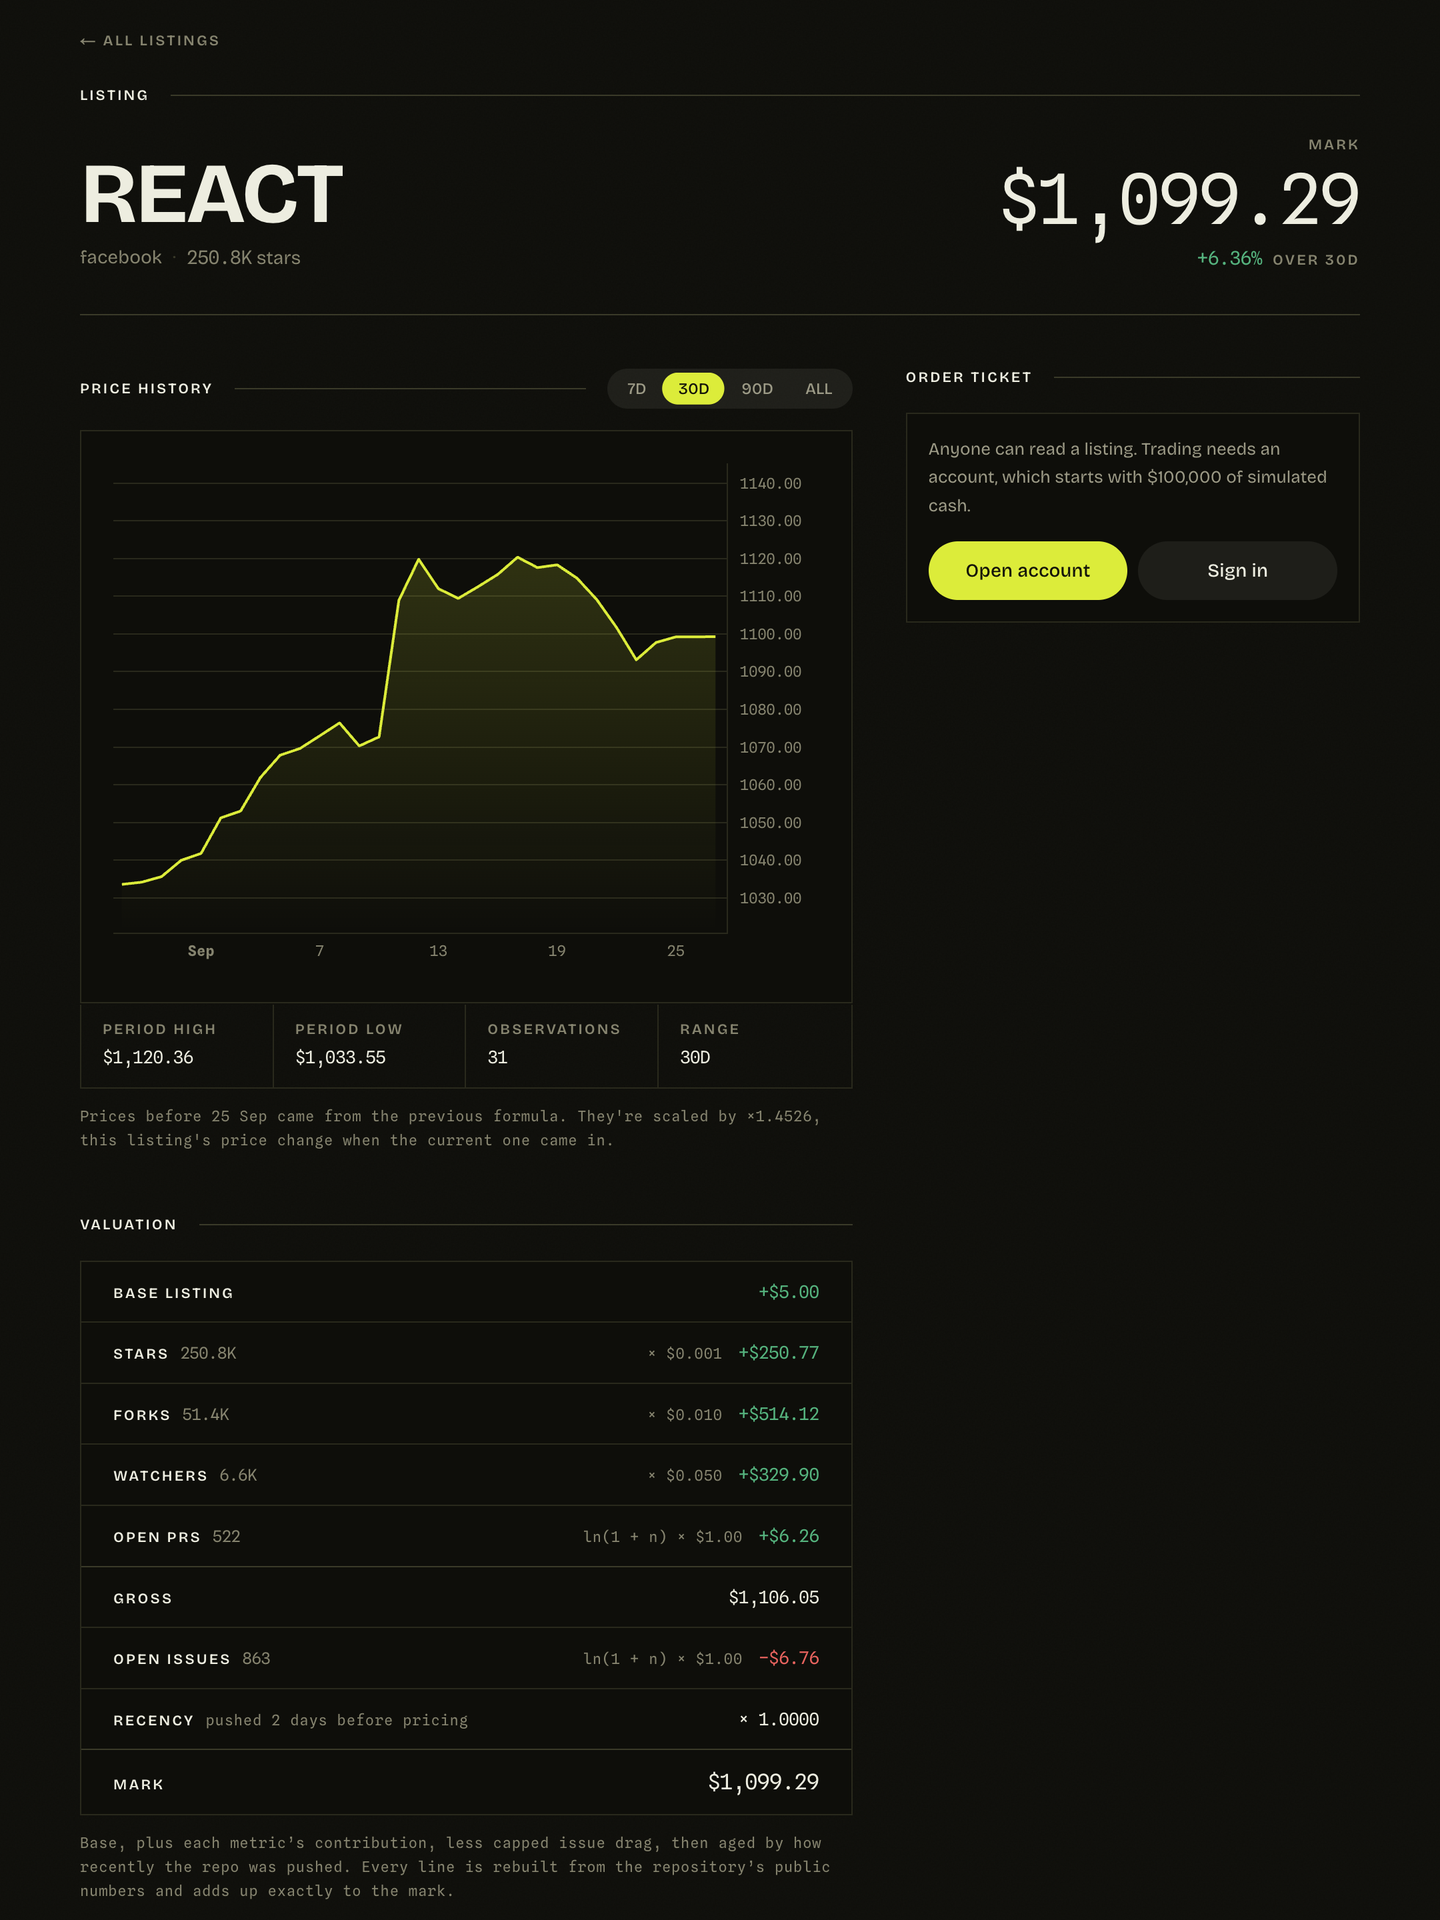Click the price chart peak near 19
Screen dimensions: 1440x1920
(518, 557)
